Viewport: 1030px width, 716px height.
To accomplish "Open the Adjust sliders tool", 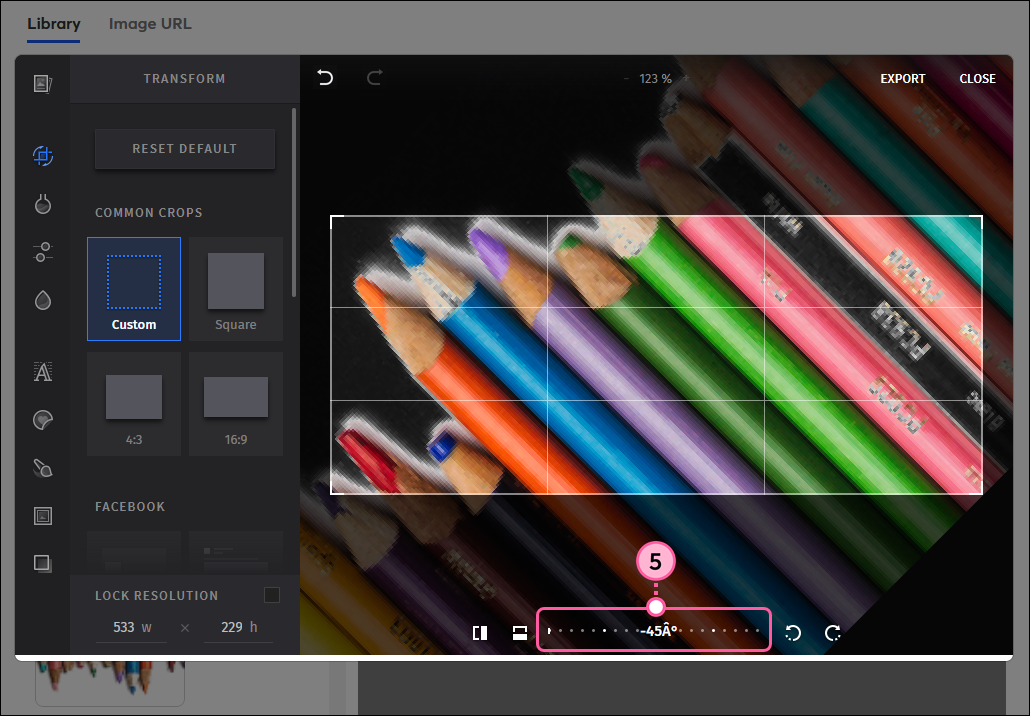I will point(43,252).
